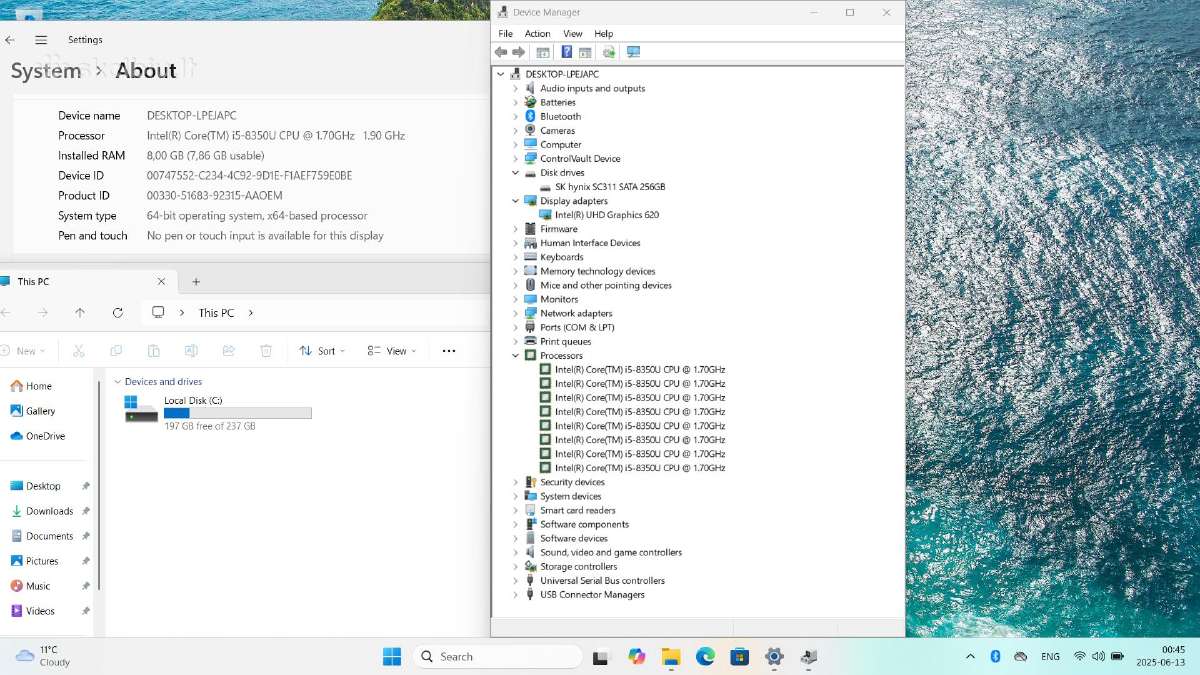Screen dimensions: 1200x675
Task: Select SK hynix SC311 SATA 256GB drive
Action: [610, 187]
